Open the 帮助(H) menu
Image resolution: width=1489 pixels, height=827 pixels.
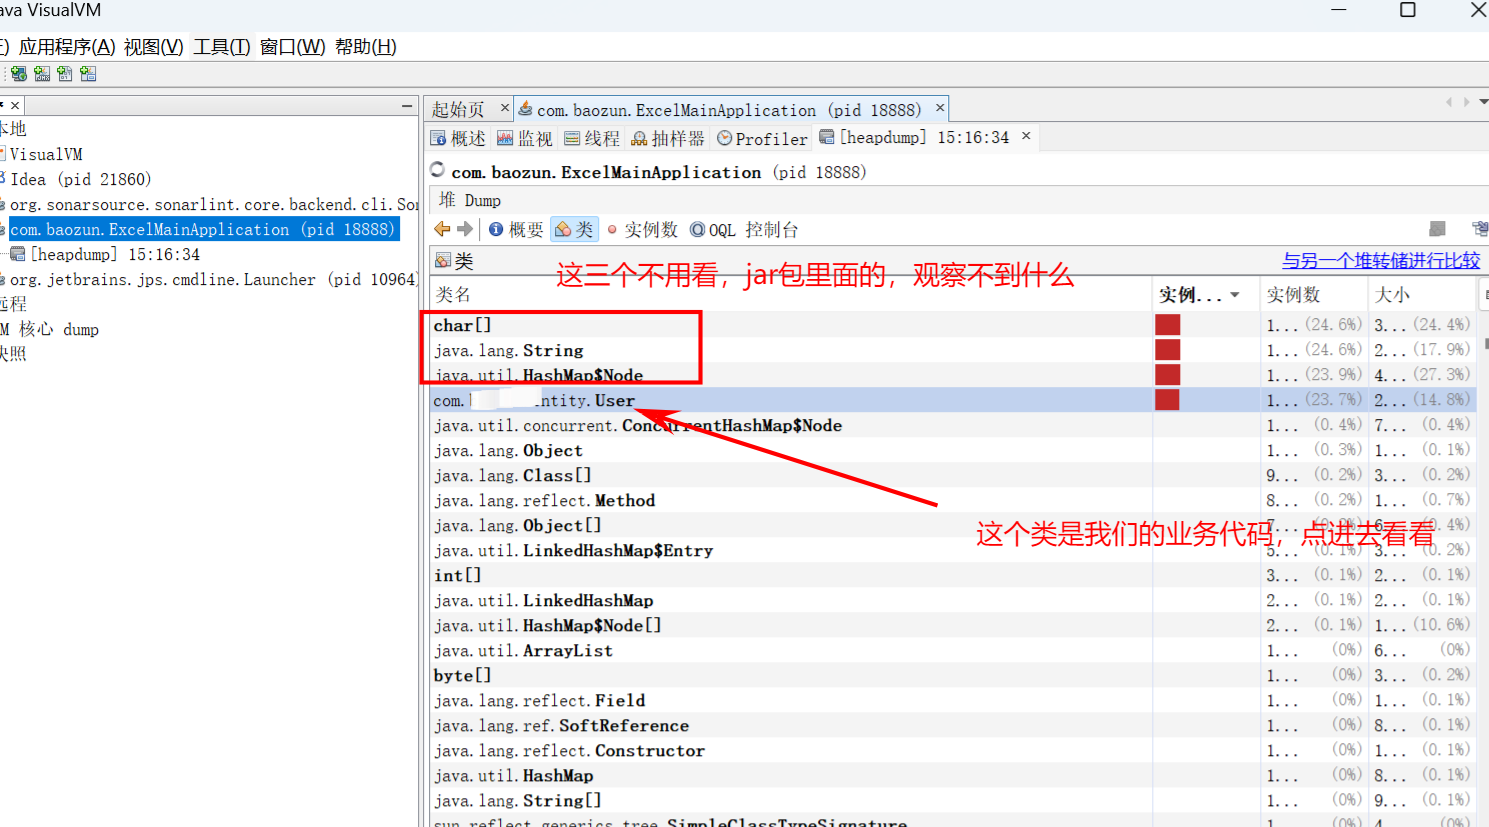[366, 47]
